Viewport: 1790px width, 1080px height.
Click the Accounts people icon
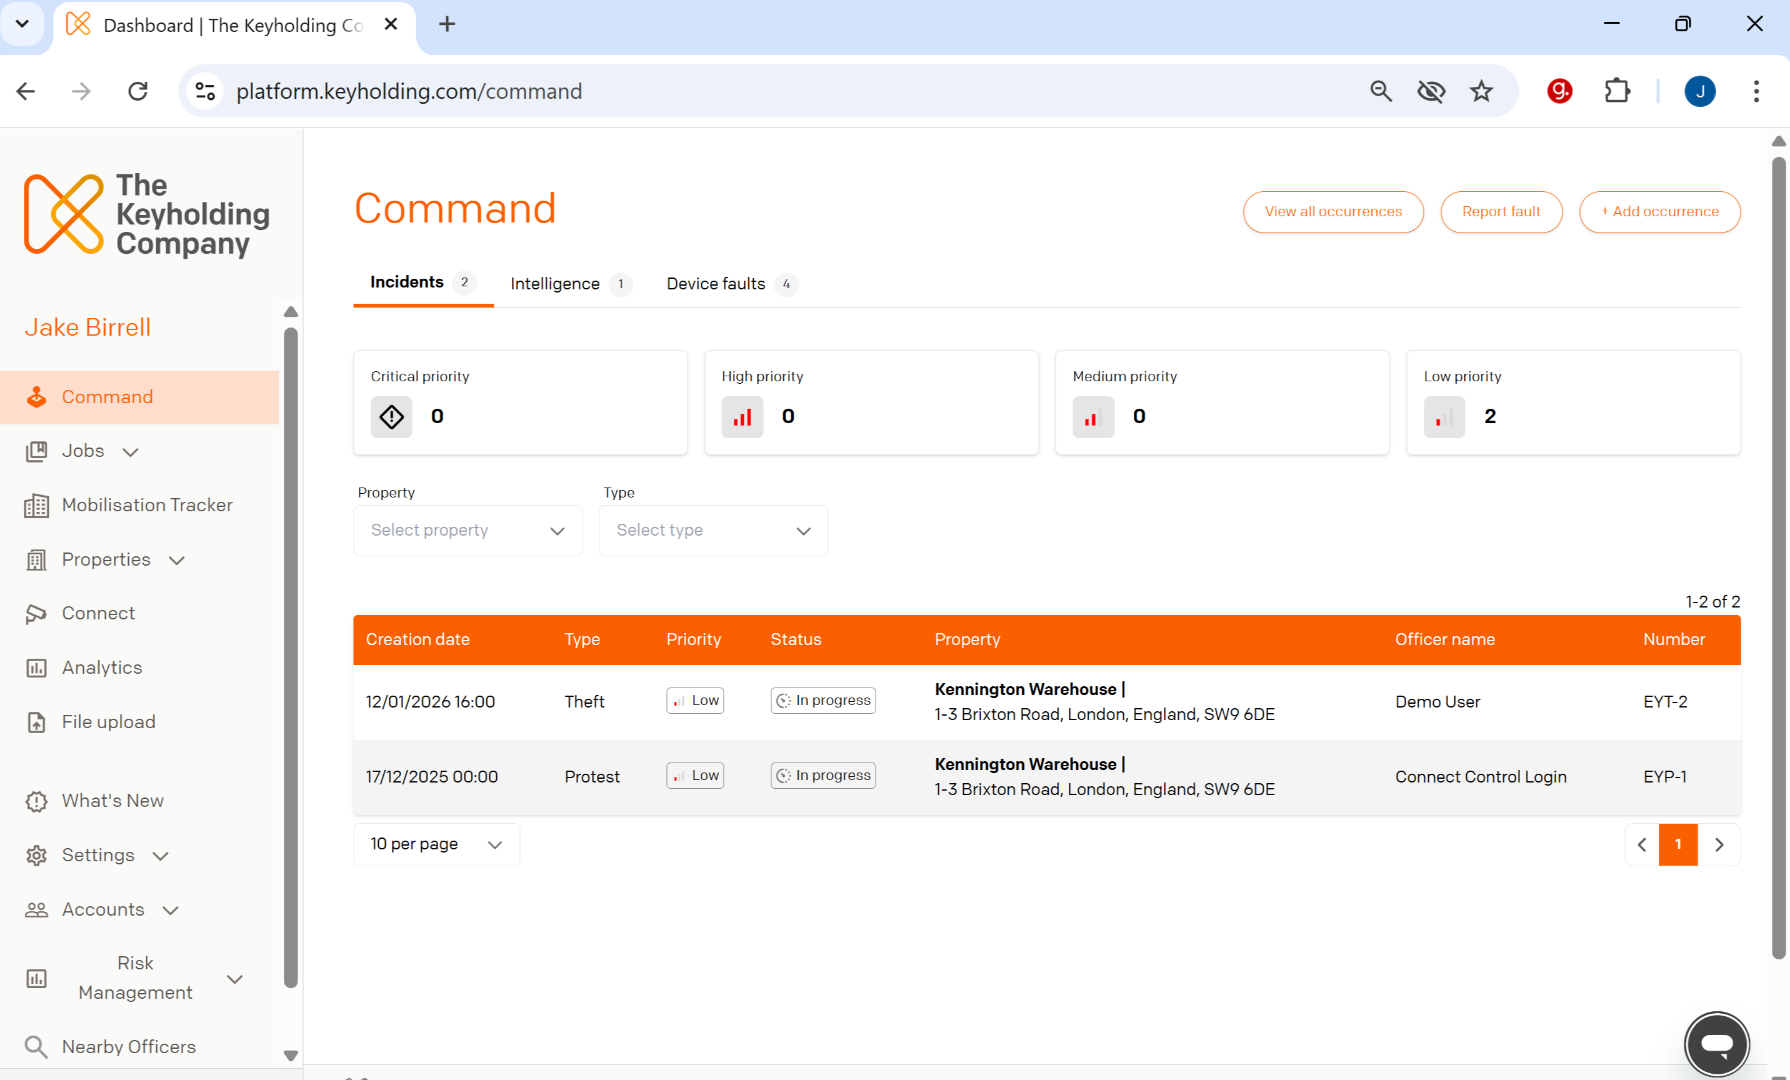coord(36,910)
